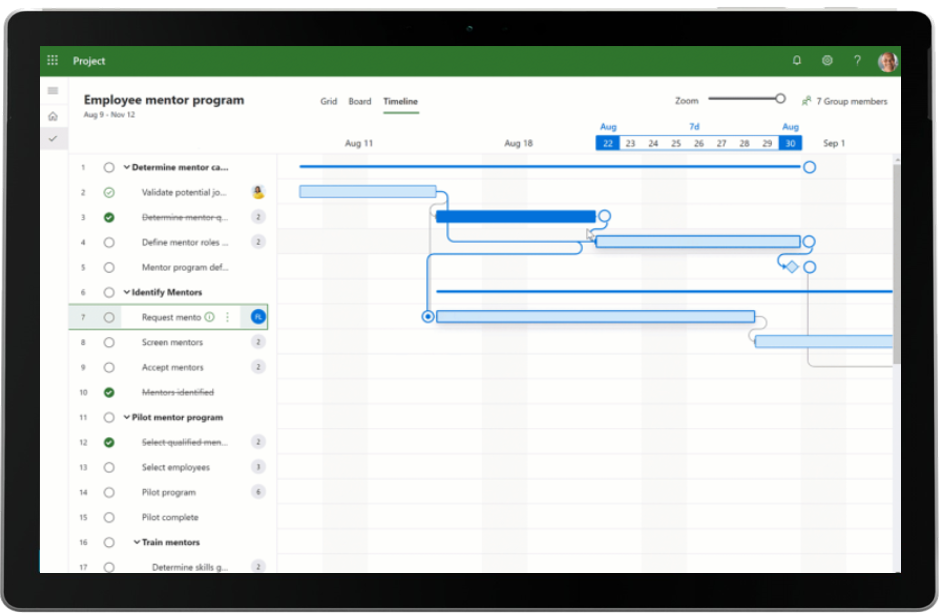Click the help question mark icon
This screenshot has height=615, width=939.
[x=857, y=61]
